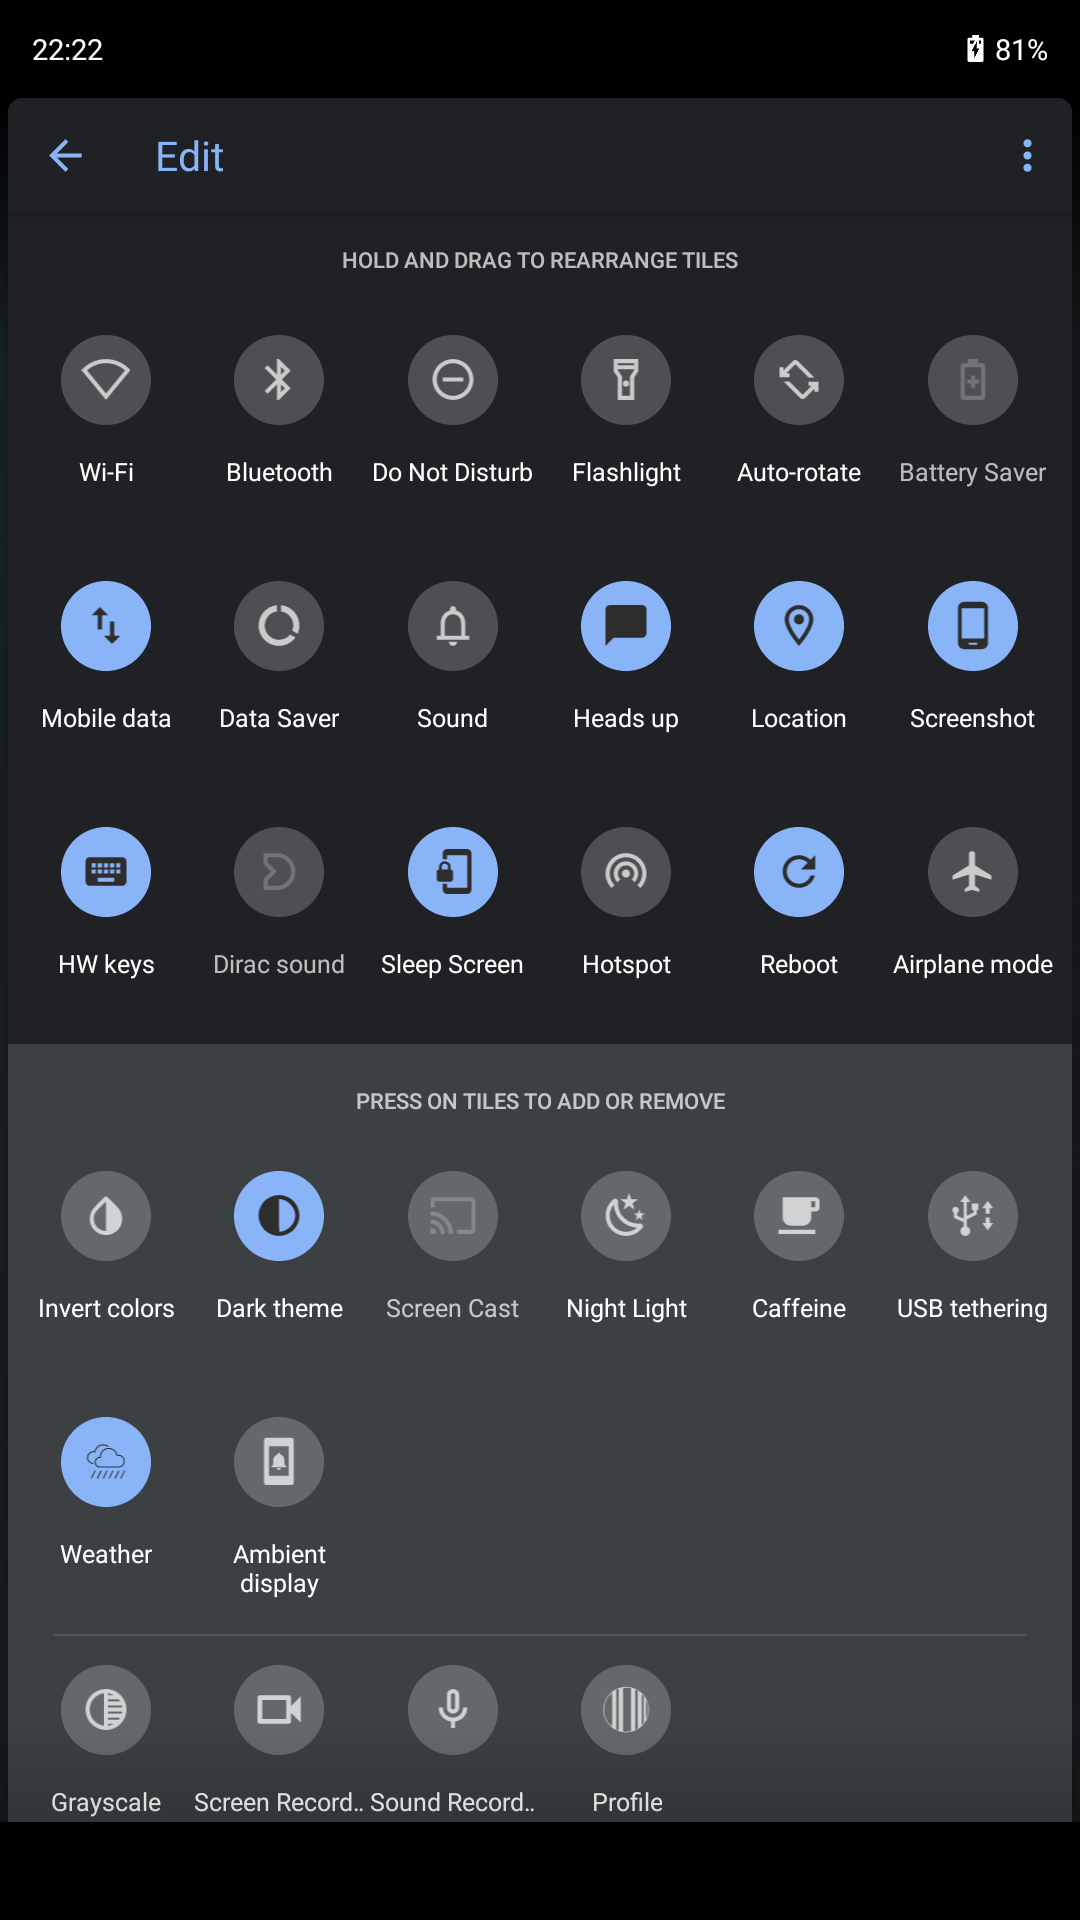Toggle the Mobile data tile
The width and height of the screenshot is (1080, 1920).
pyautogui.click(x=106, y=626)
